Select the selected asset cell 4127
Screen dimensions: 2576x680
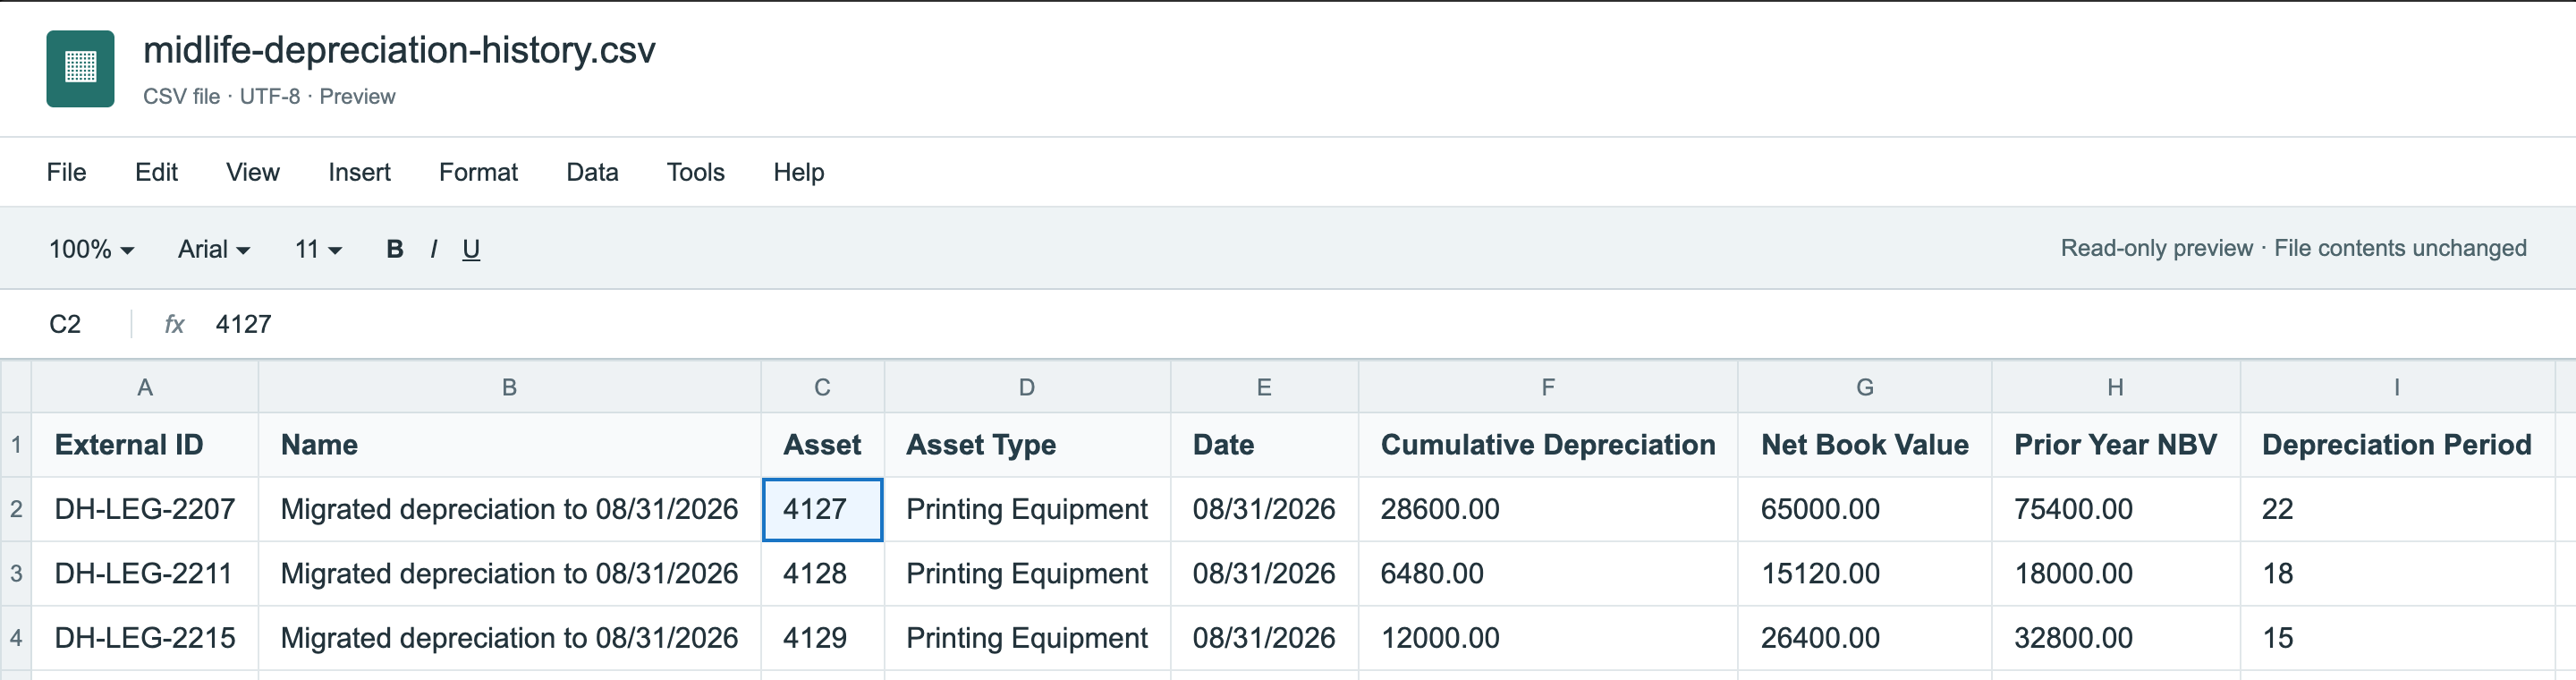pyautogui.click(x=822, y=509)
